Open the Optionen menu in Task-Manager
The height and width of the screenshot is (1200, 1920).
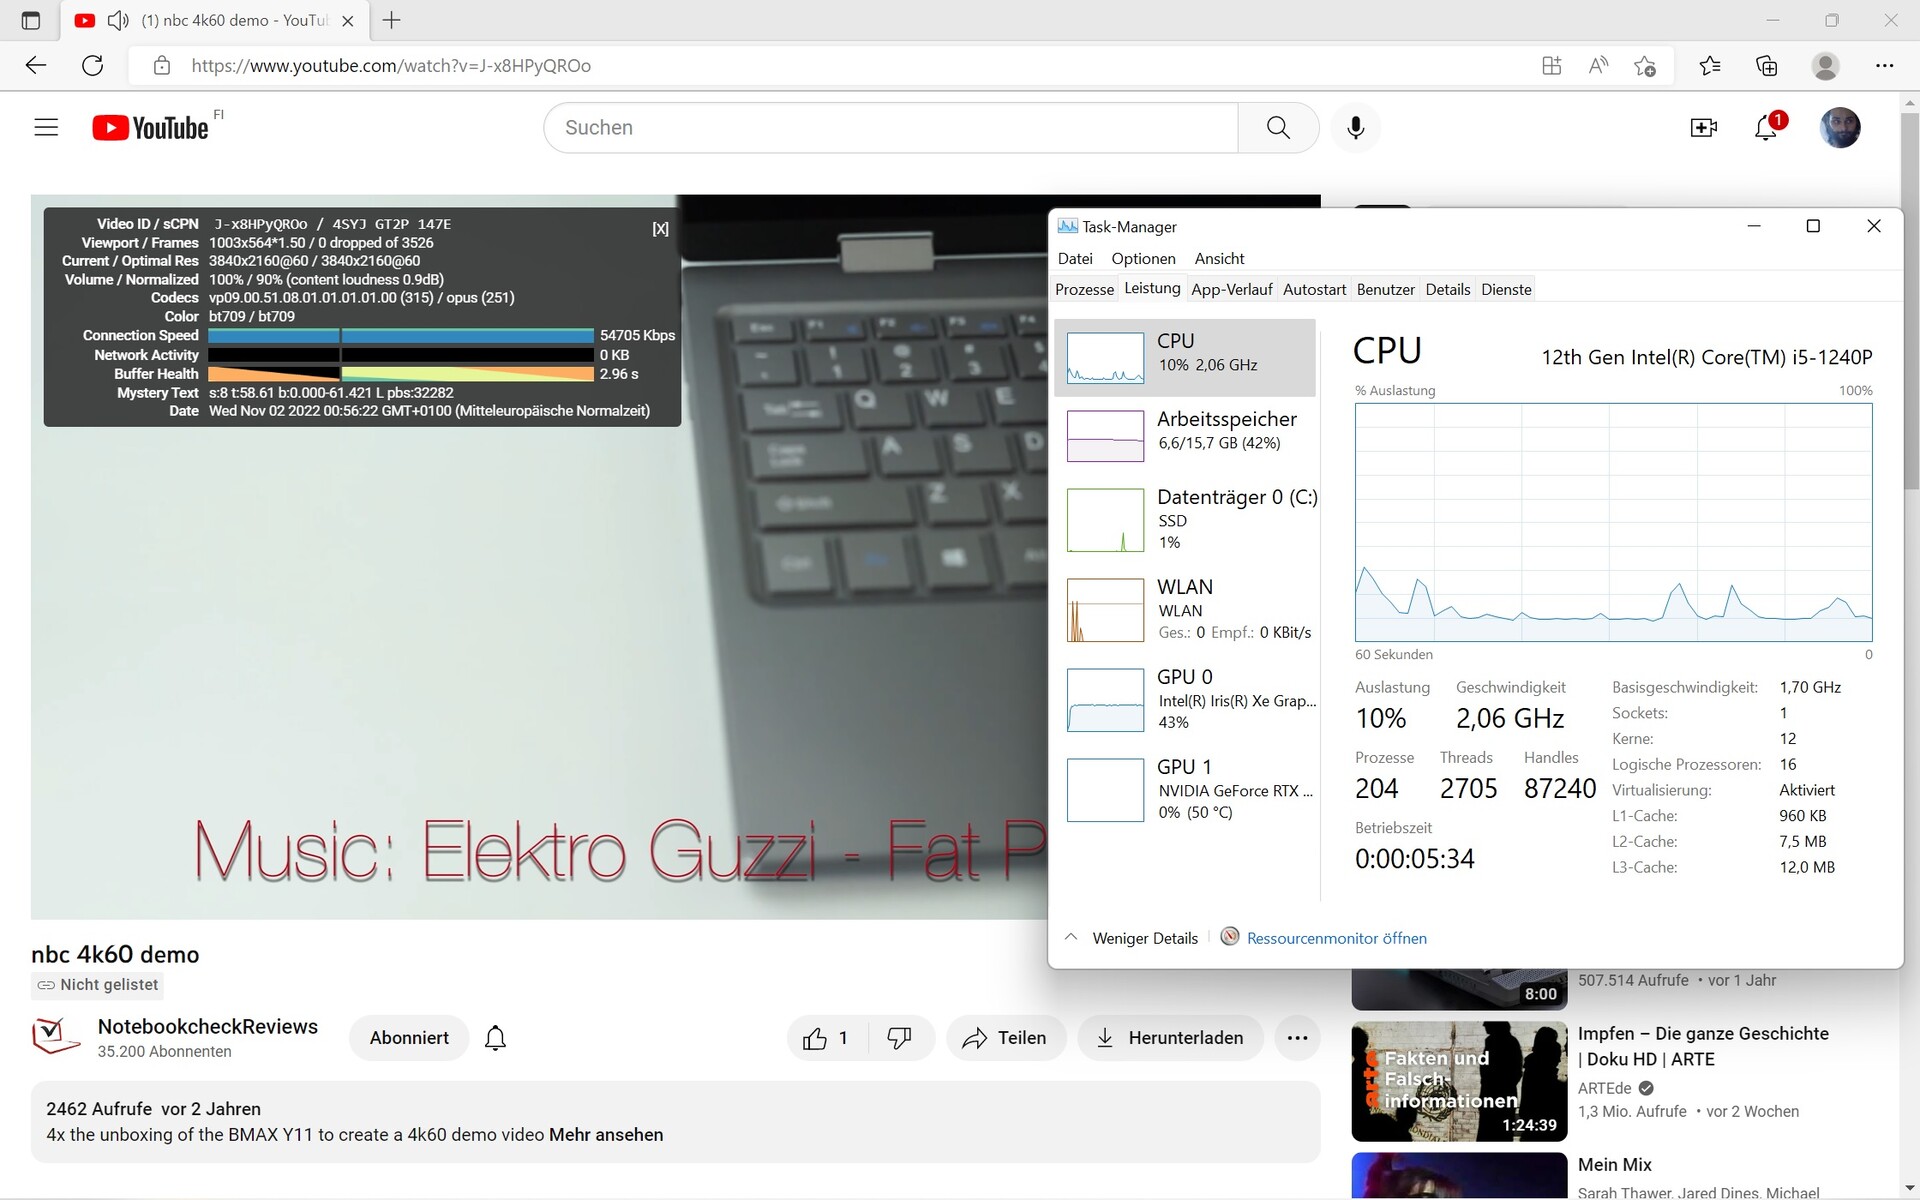1143,258
